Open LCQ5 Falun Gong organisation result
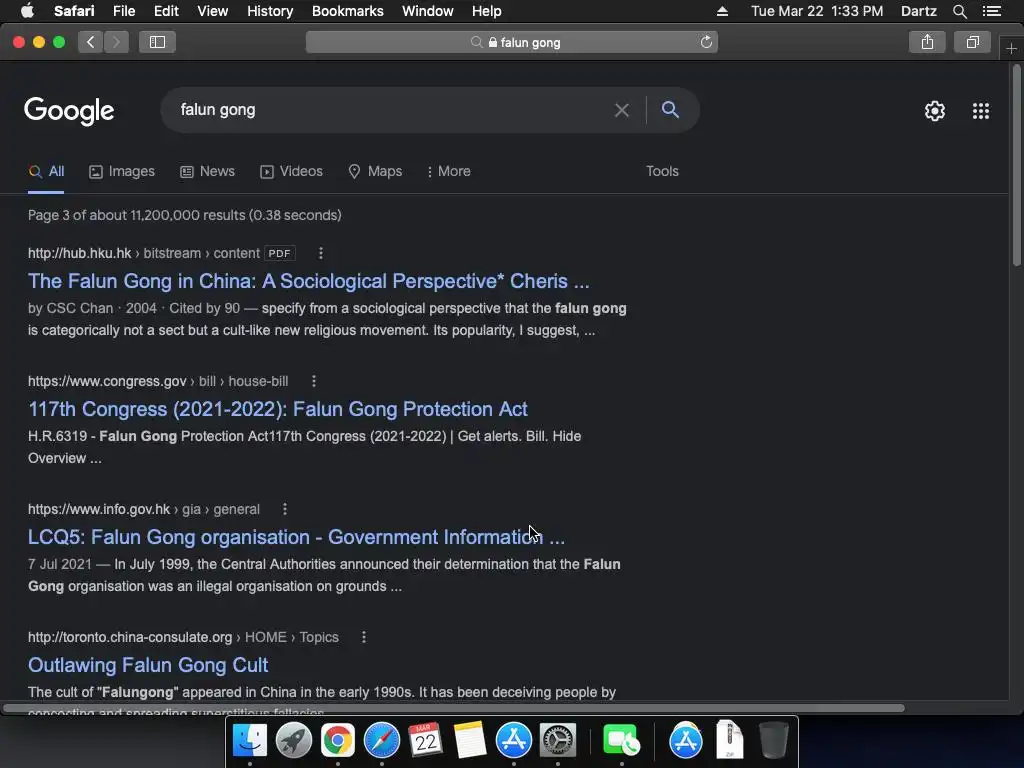Screen dimensions: 1024x768 (296, 537)
